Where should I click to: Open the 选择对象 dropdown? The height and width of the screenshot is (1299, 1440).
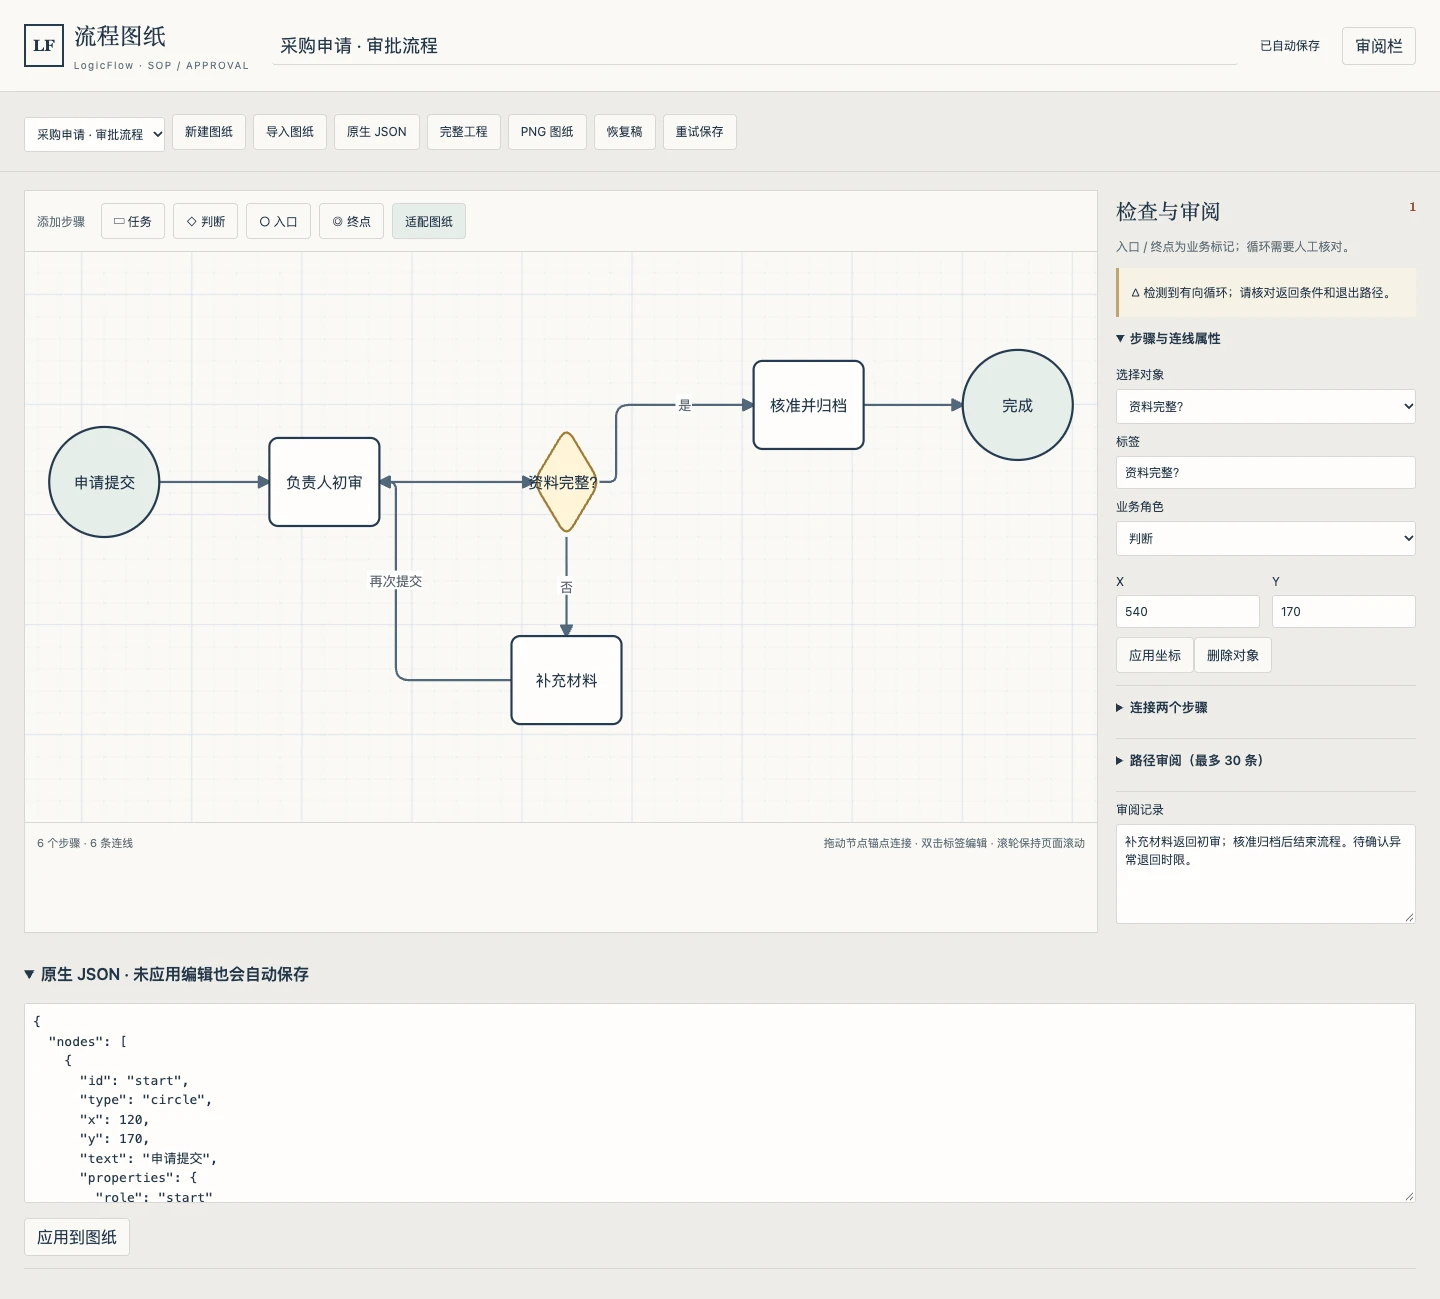(1265, 406)
